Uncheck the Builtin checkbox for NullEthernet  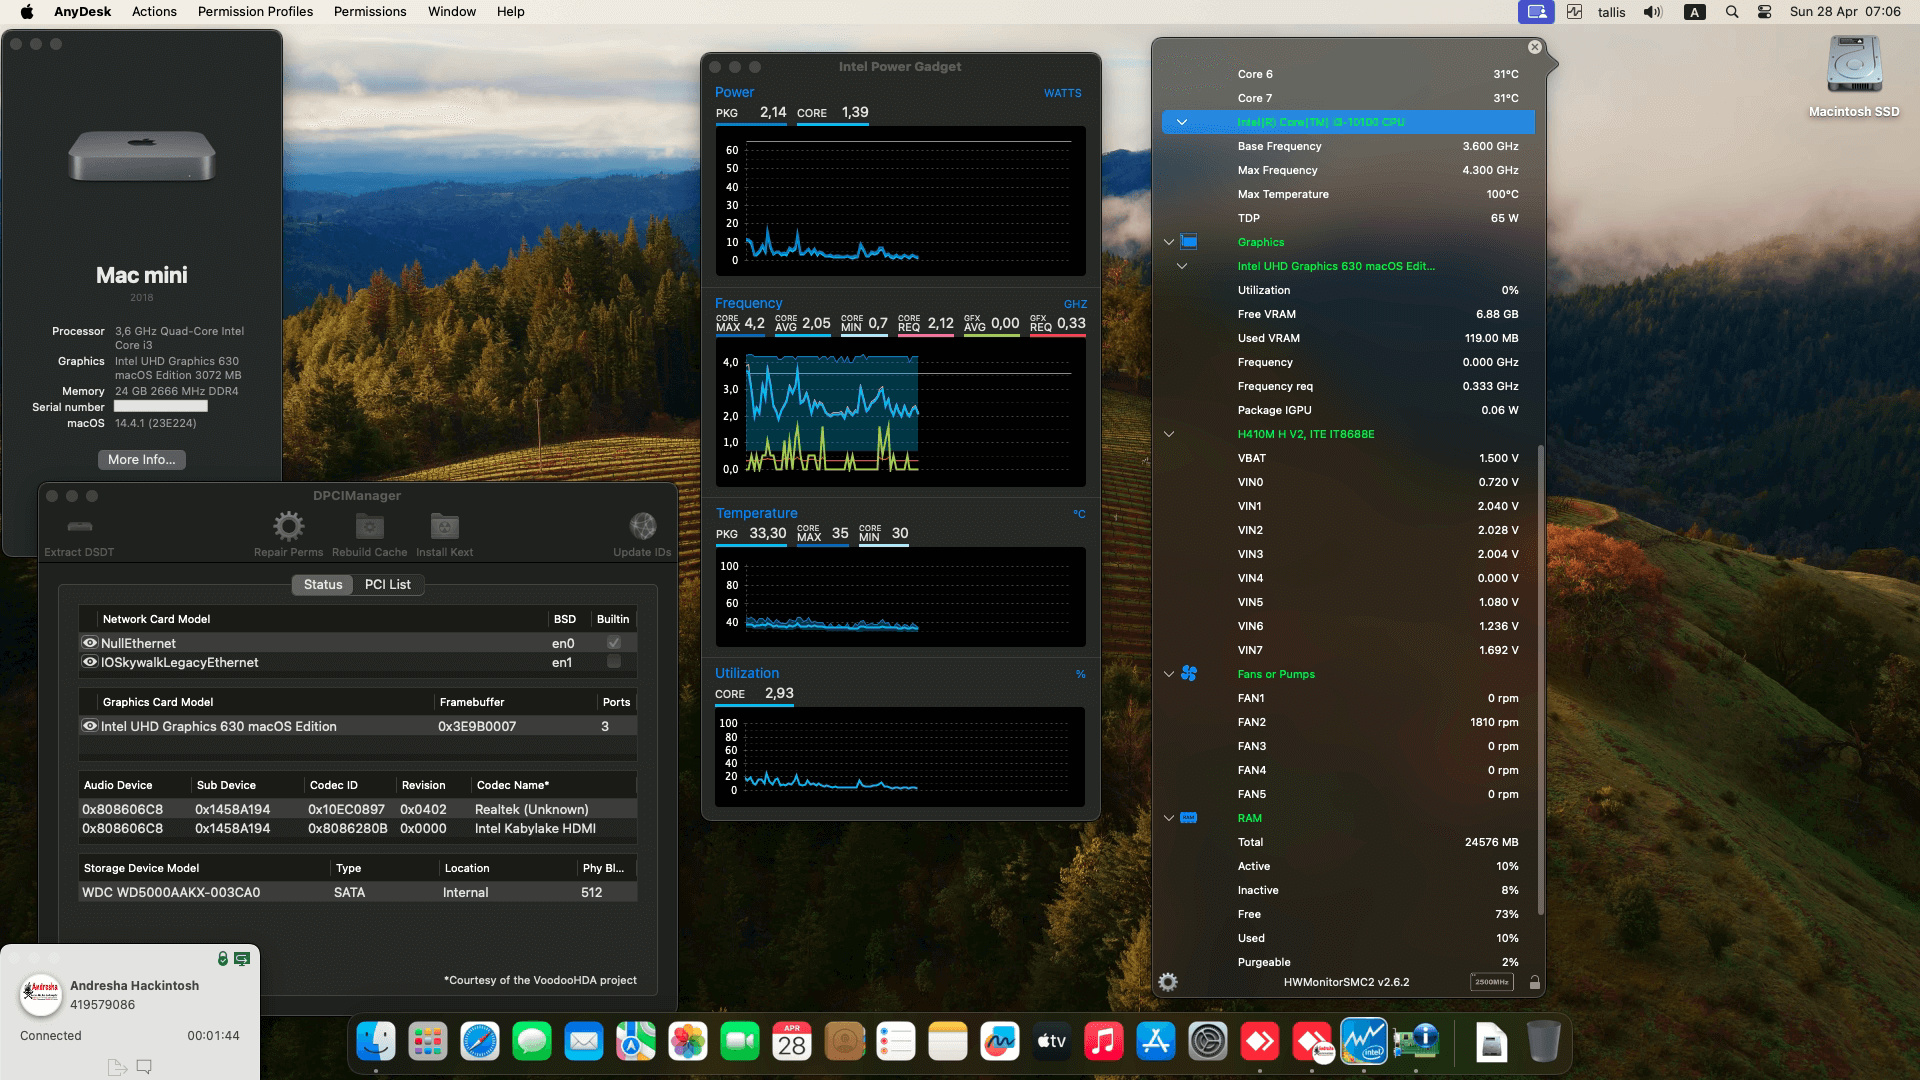click(614, 643)
